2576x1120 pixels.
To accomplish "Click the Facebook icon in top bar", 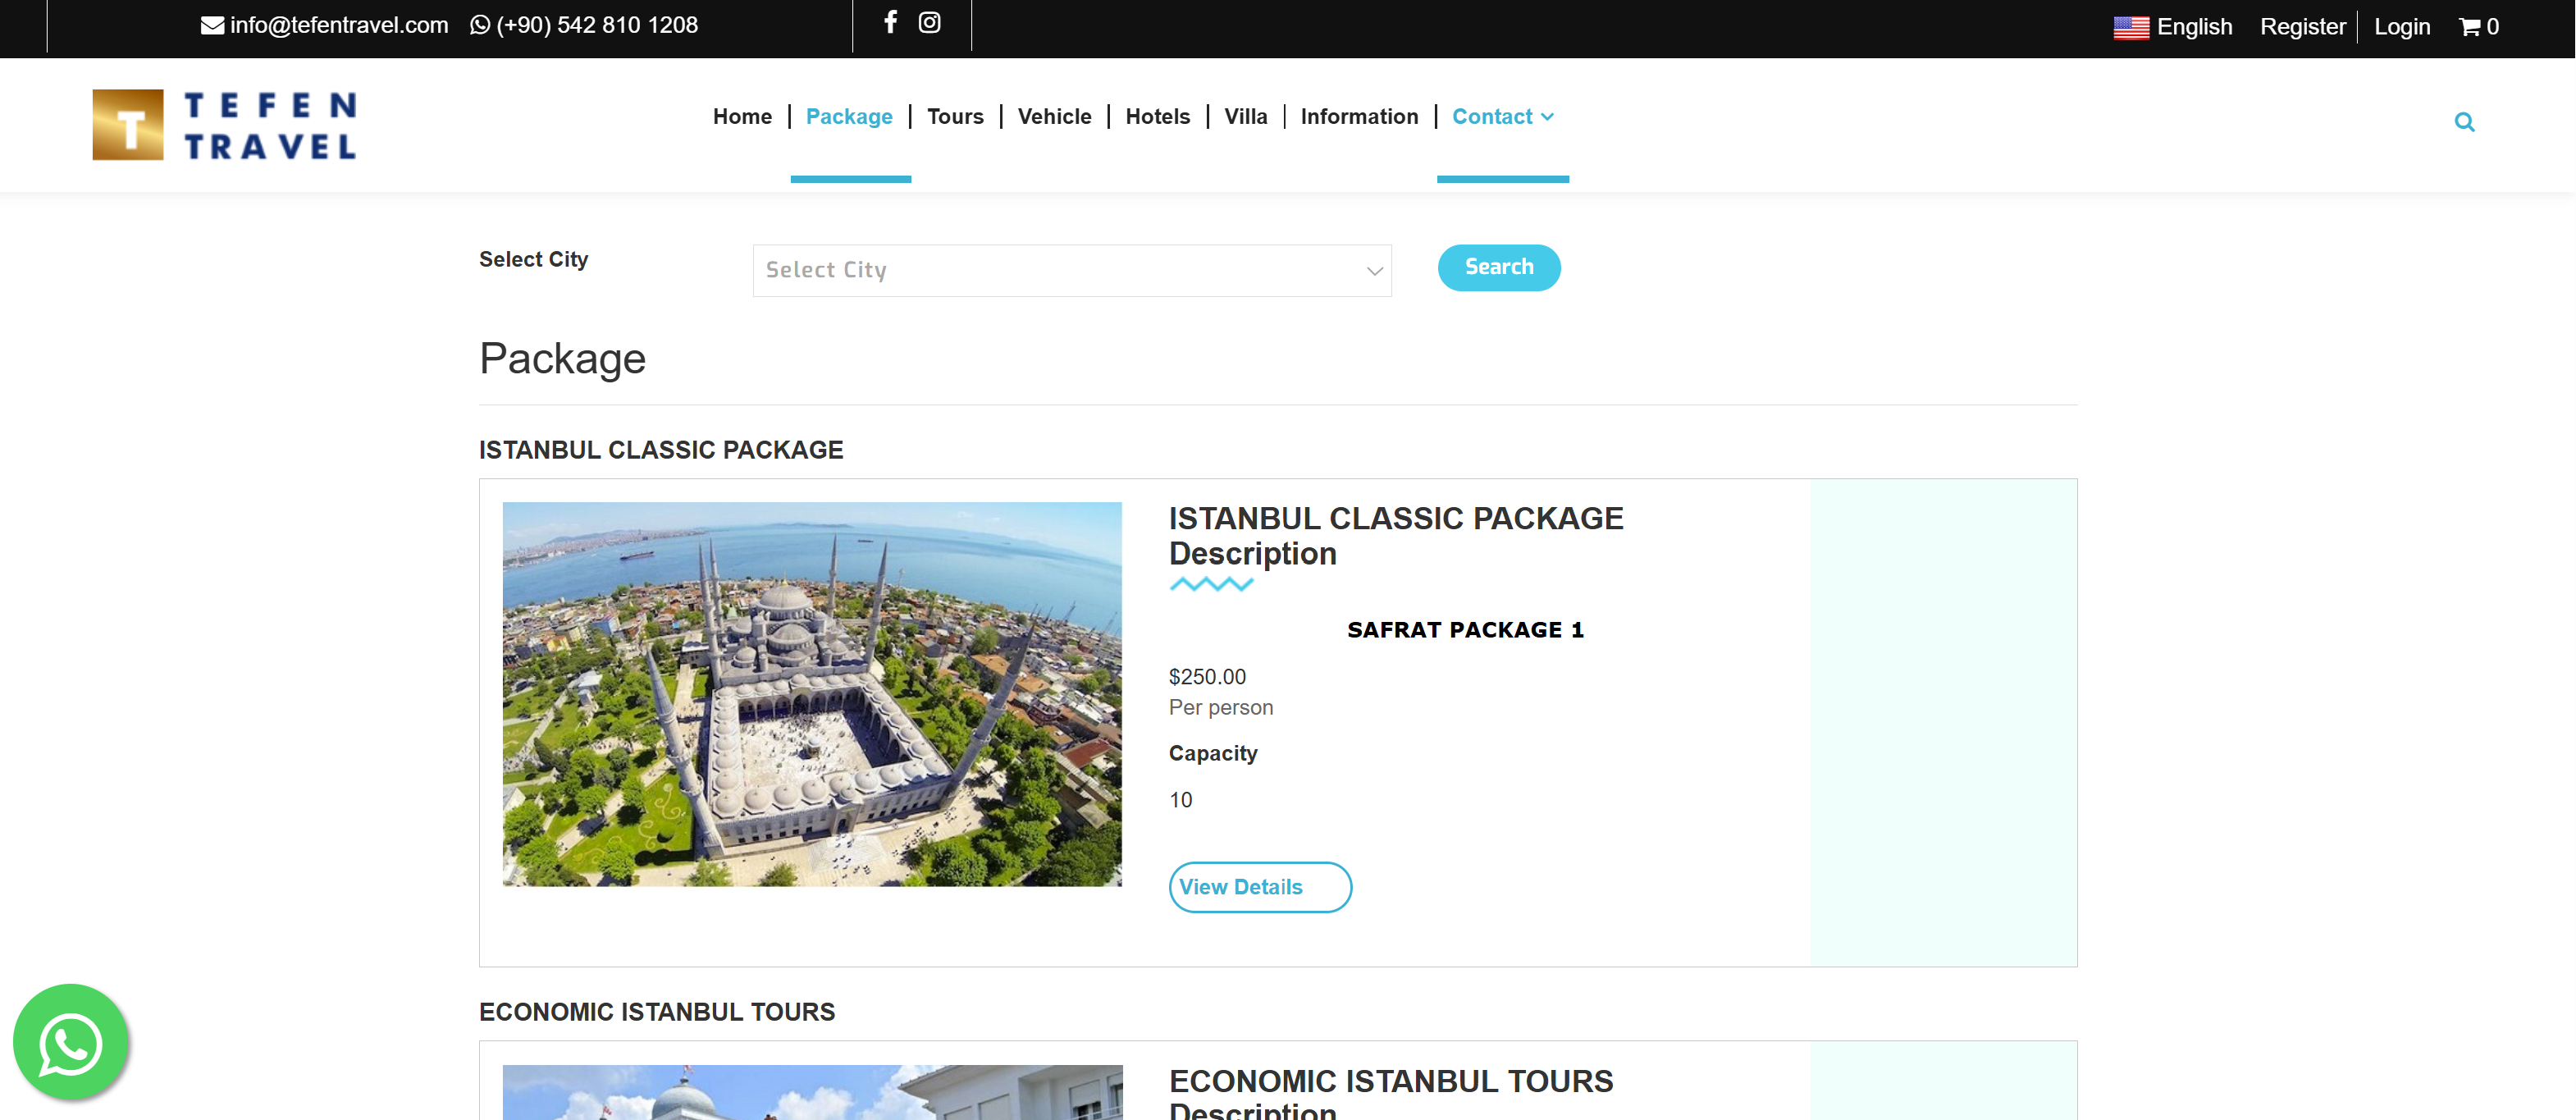I will [x=890, y=22].
